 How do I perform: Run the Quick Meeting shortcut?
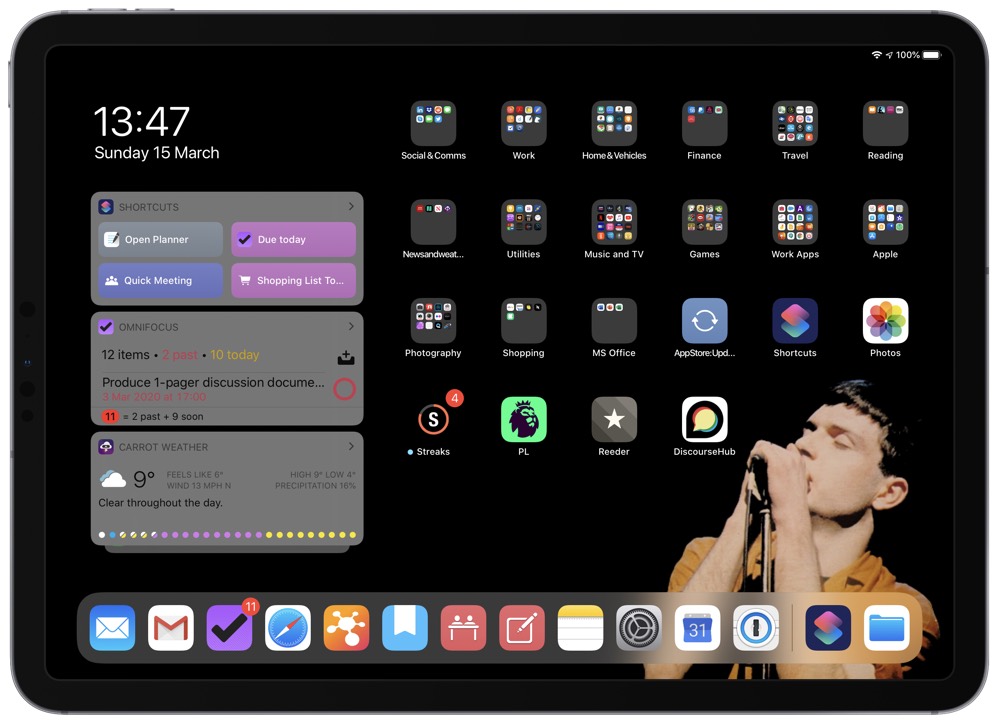[161, 281]
